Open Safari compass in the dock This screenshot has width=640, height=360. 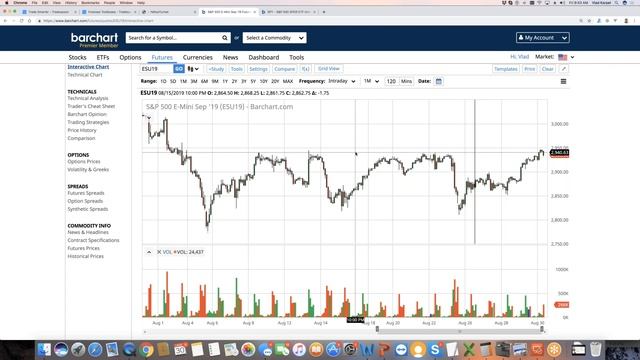coord(95,350)
